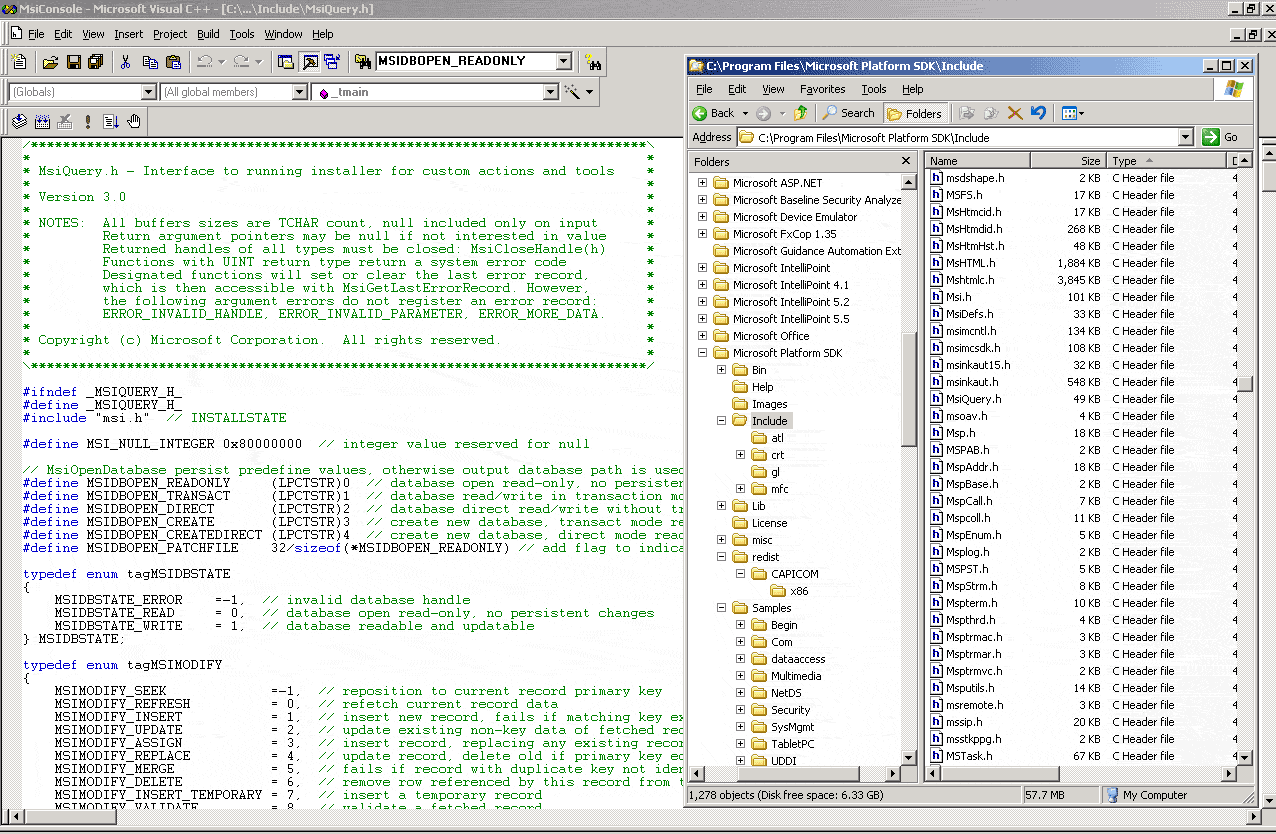Click the Open file icon in Visual C++
This screenshot has height=834, width=1276.
point(50,62)
